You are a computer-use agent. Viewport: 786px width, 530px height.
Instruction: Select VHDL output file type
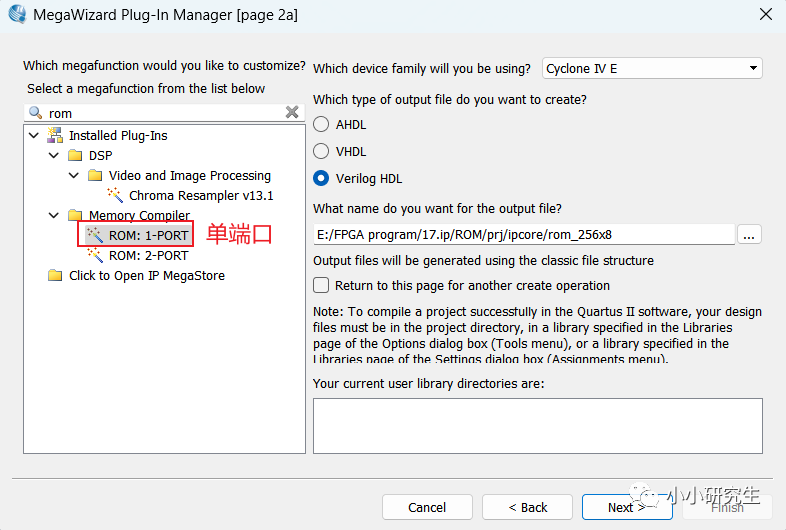pyautogui.click(x=321, y=151)
